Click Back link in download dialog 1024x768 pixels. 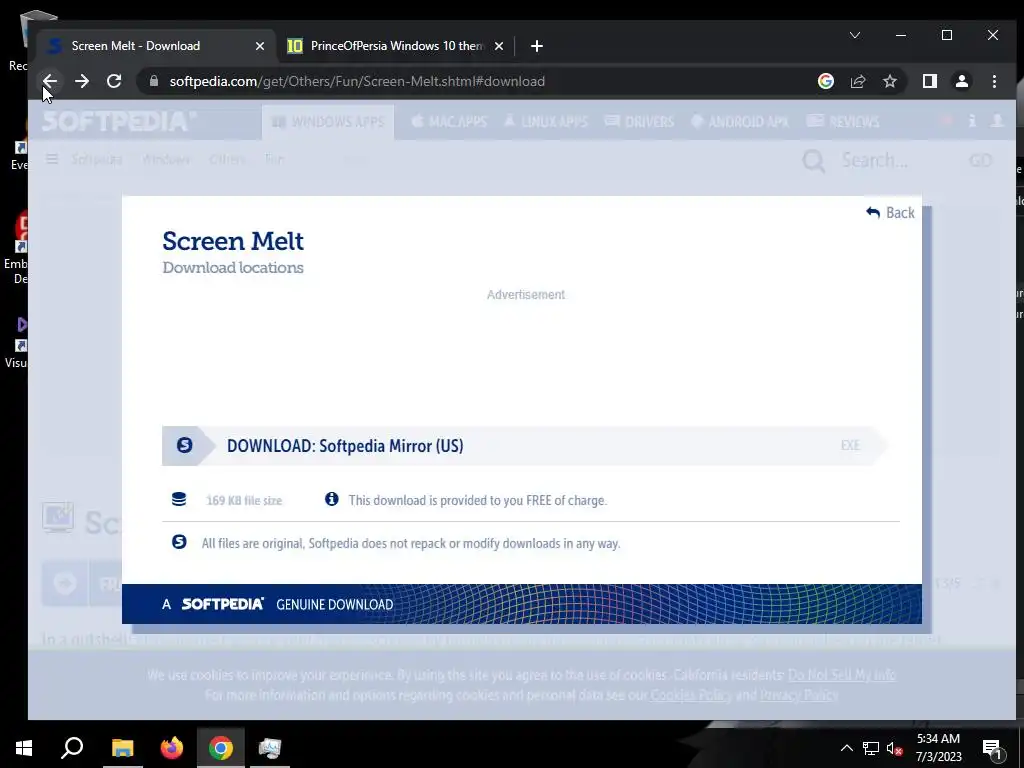coord(890,212)
